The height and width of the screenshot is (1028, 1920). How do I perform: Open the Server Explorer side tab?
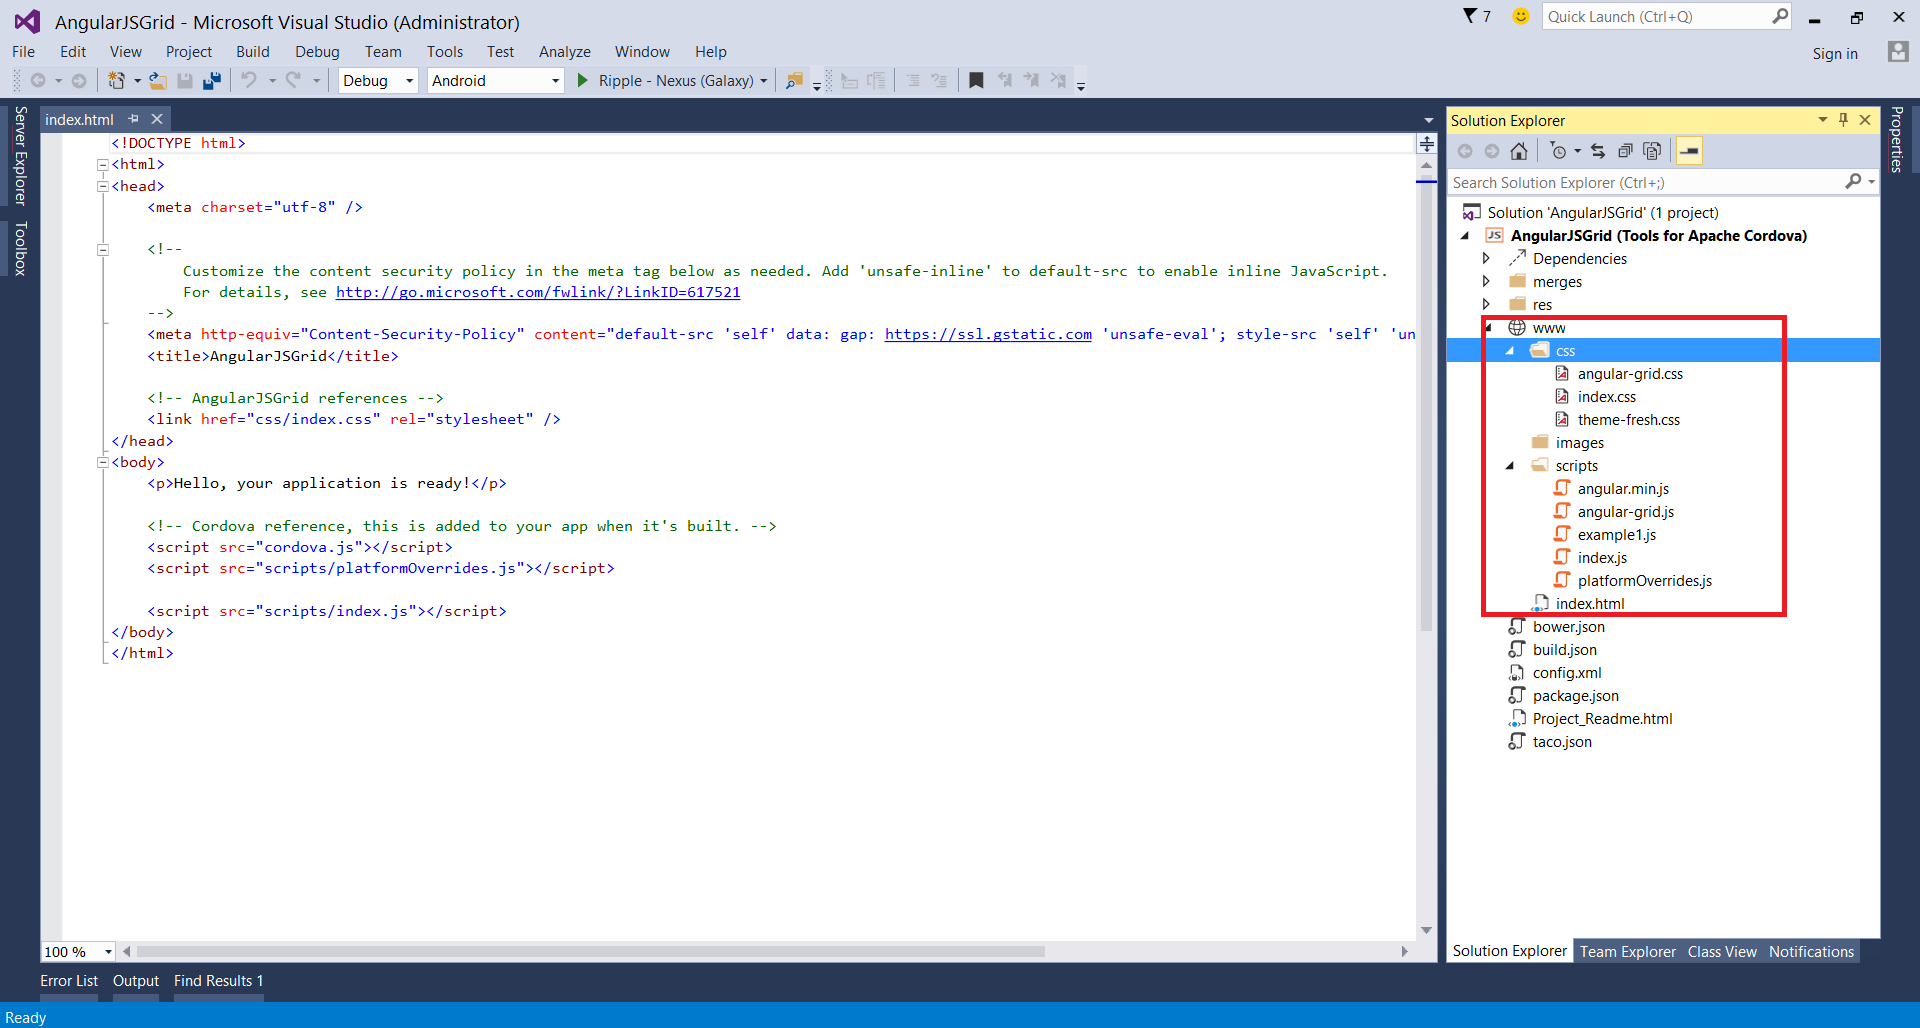click(20, 155)
